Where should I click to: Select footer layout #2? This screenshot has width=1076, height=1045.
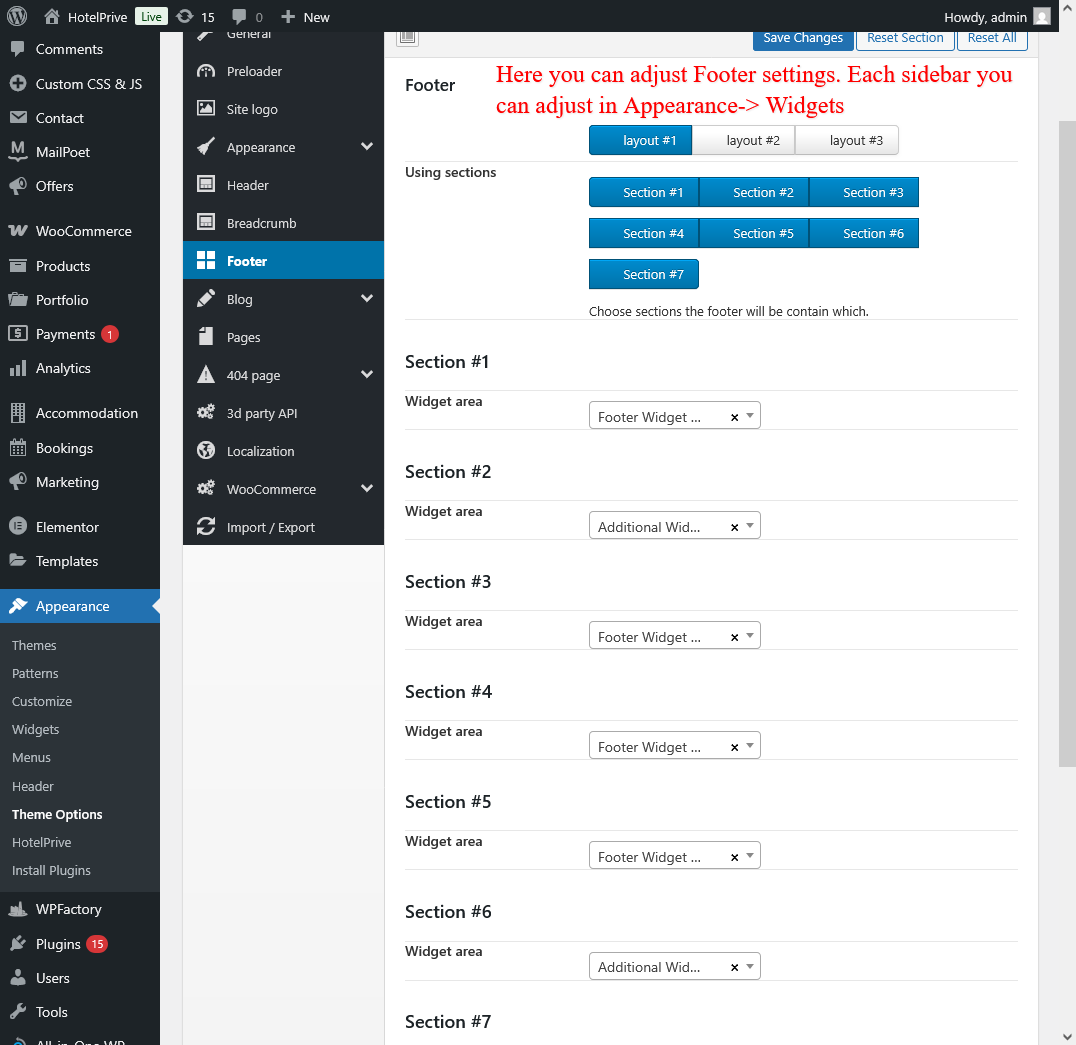(743, 140)
